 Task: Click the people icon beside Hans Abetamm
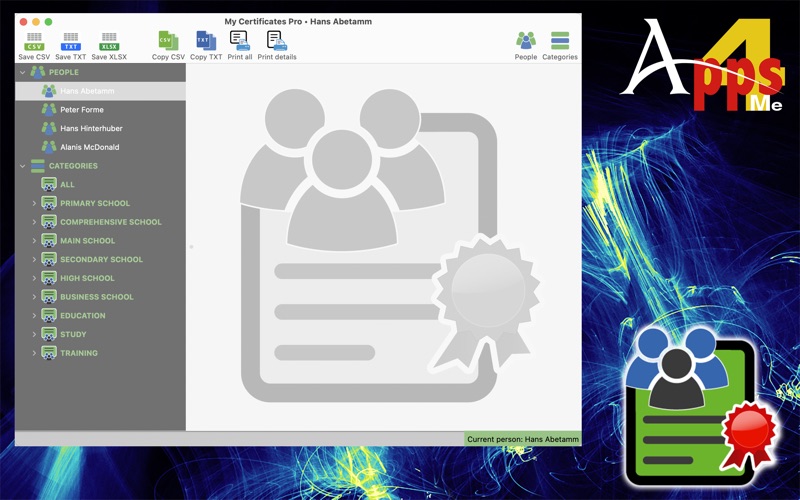49,91
